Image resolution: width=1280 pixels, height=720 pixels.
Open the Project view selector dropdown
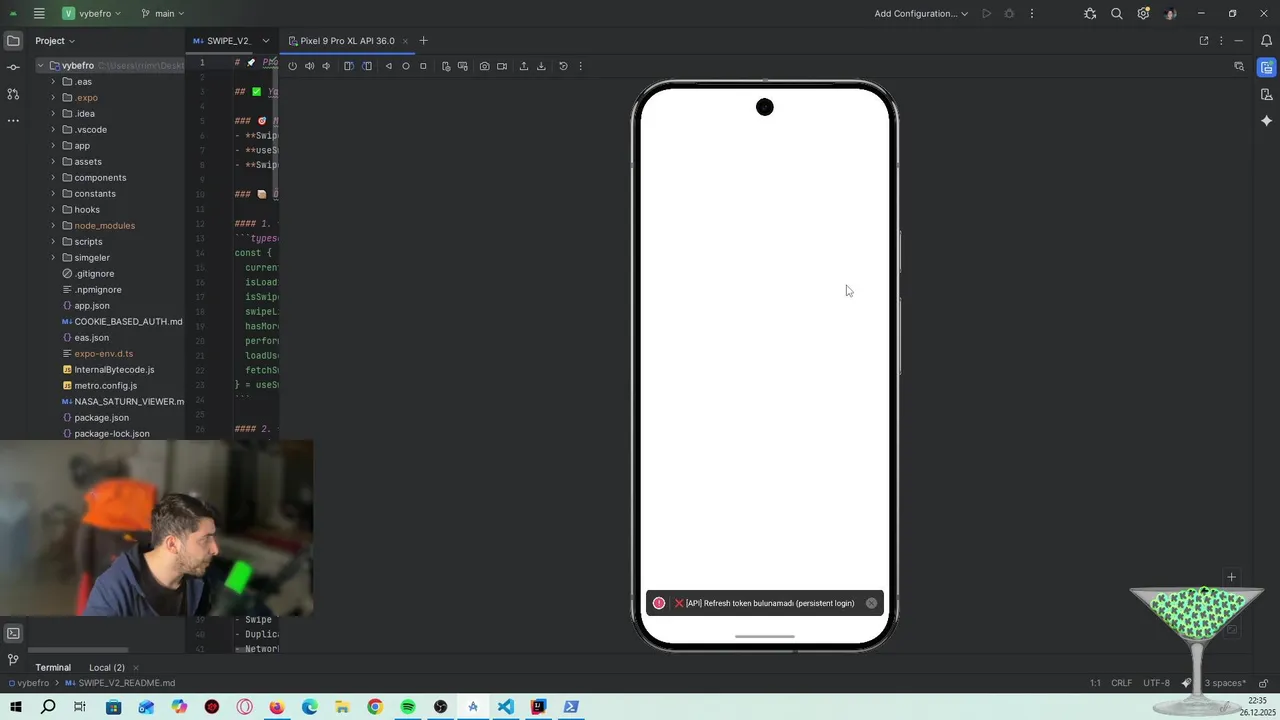coord(55,41)
